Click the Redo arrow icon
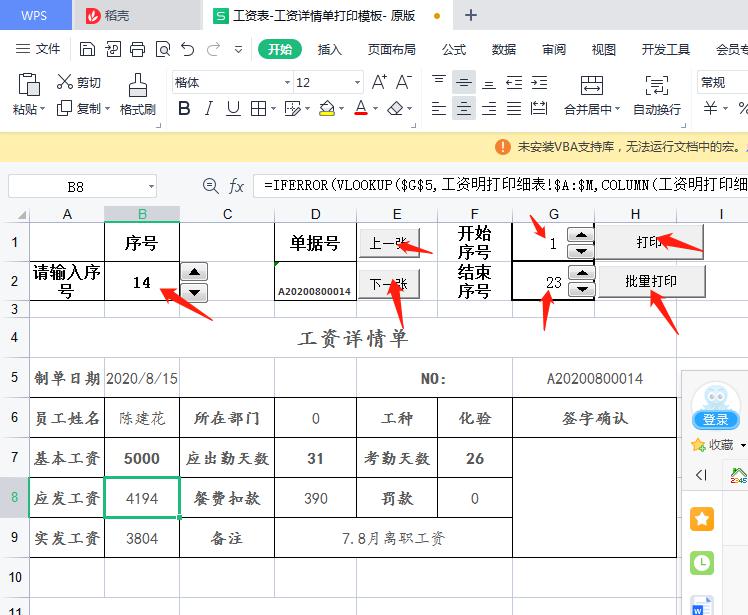The image size is (748, 615). click(213, 49)
